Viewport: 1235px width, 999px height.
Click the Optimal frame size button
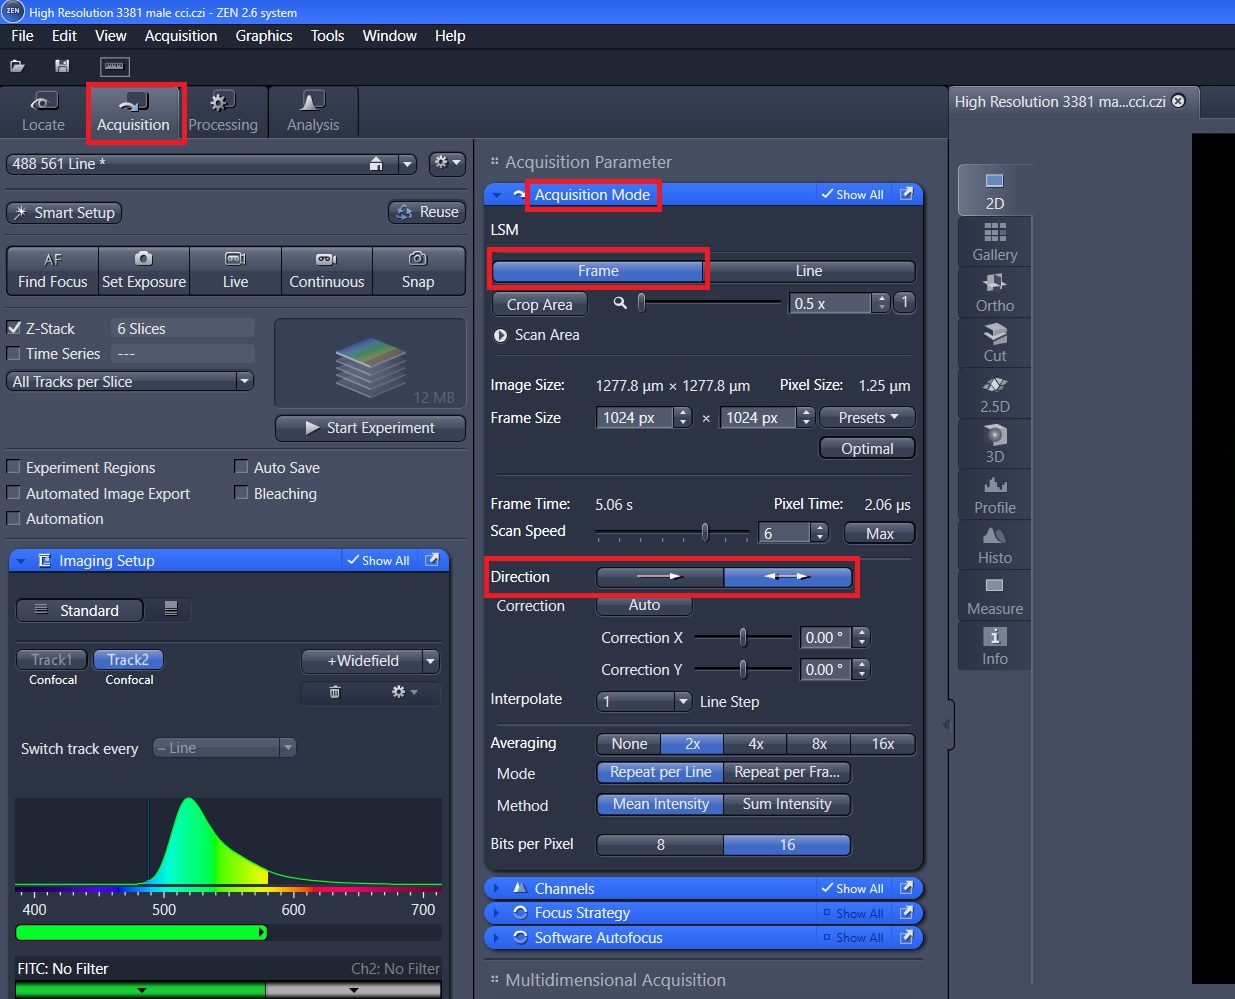point(867,449)
